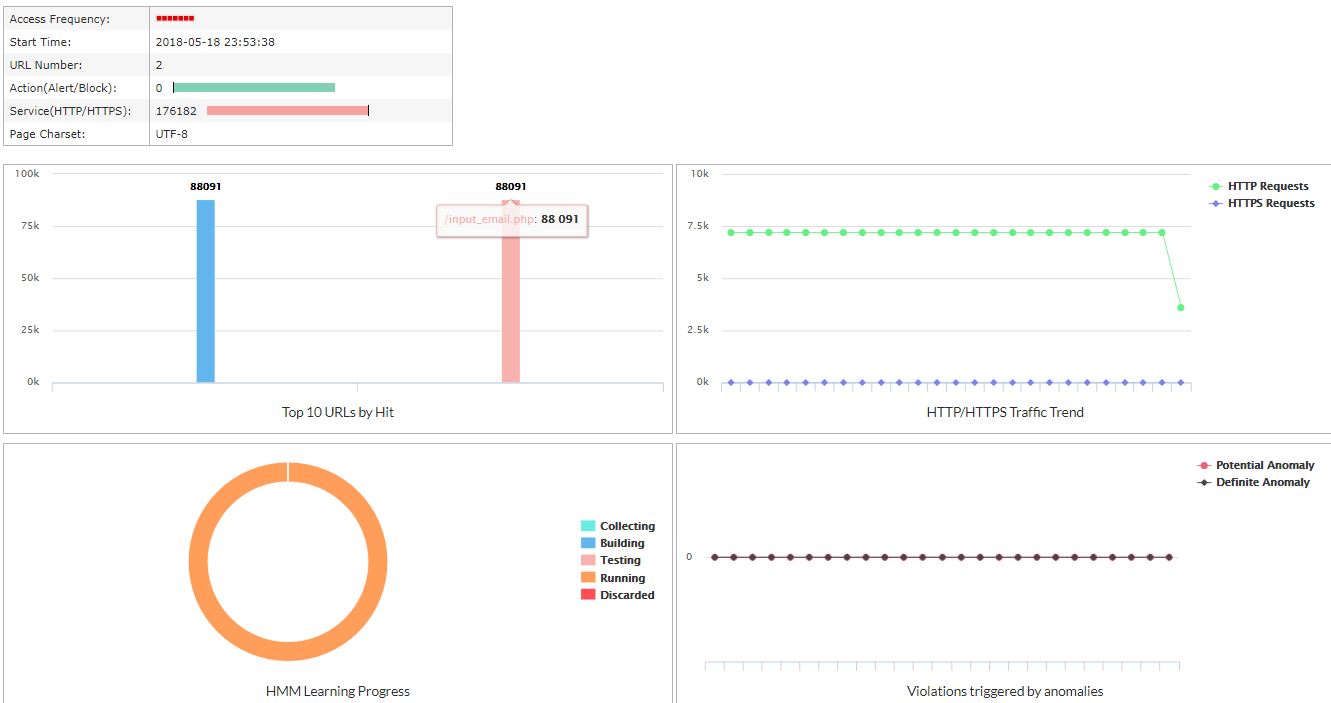Click the green HTTP Requests legend dot
1331x703 pixels.
pos(1216,186)
